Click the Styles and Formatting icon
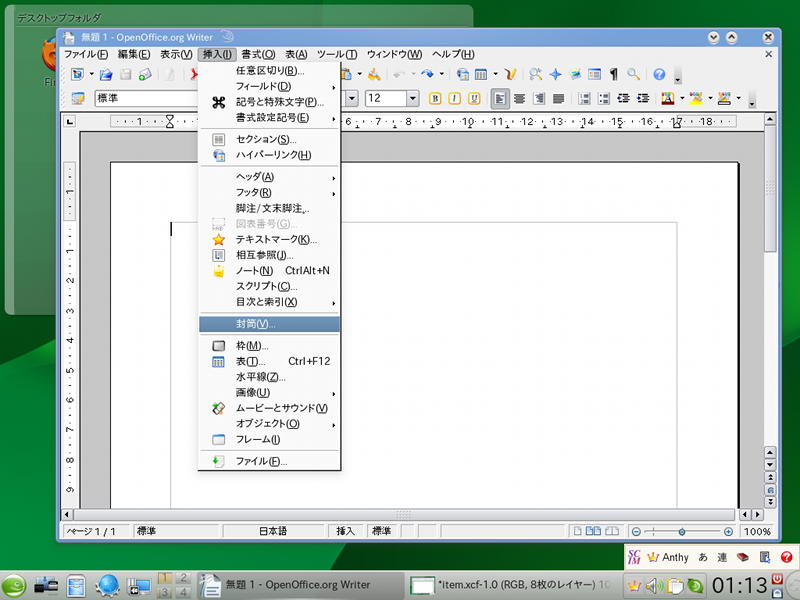The height and width of the screenshot is (600, 800). (78, 98)
